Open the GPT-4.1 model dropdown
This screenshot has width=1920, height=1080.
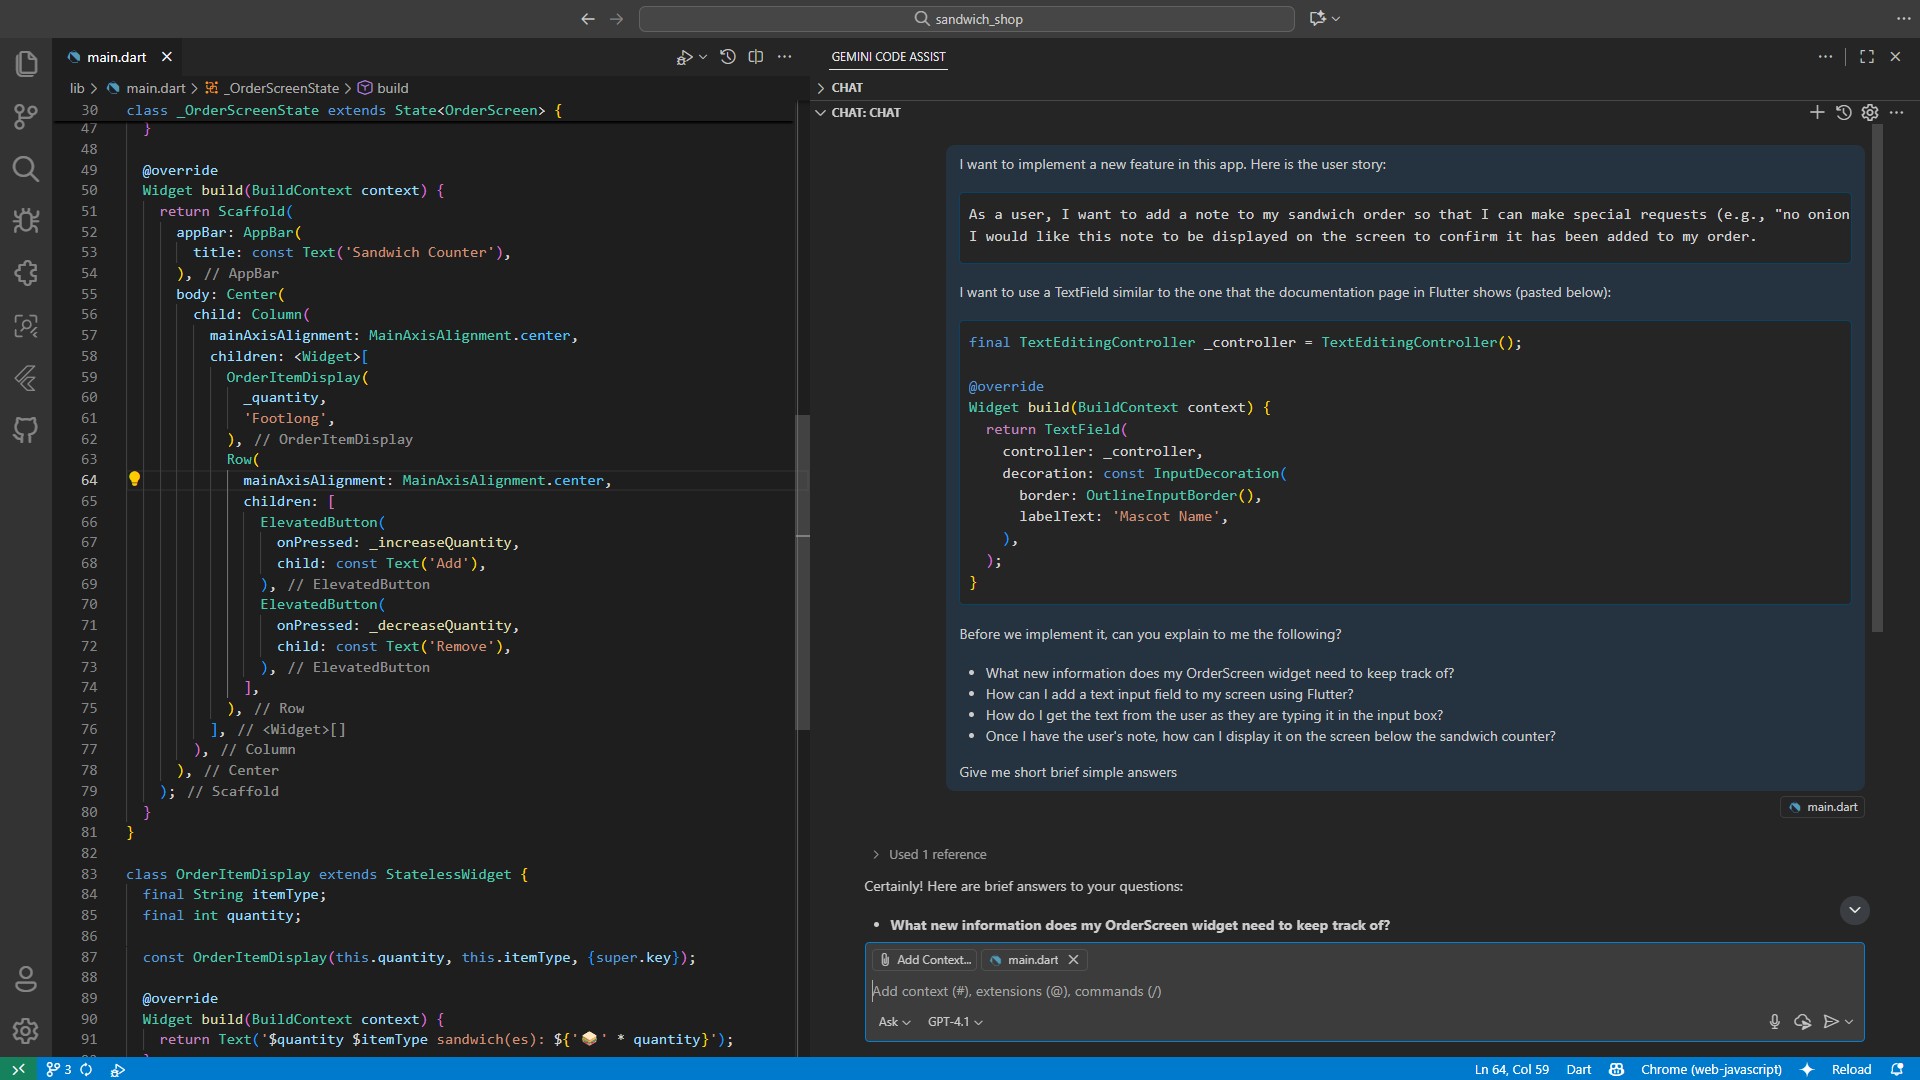955,1022
